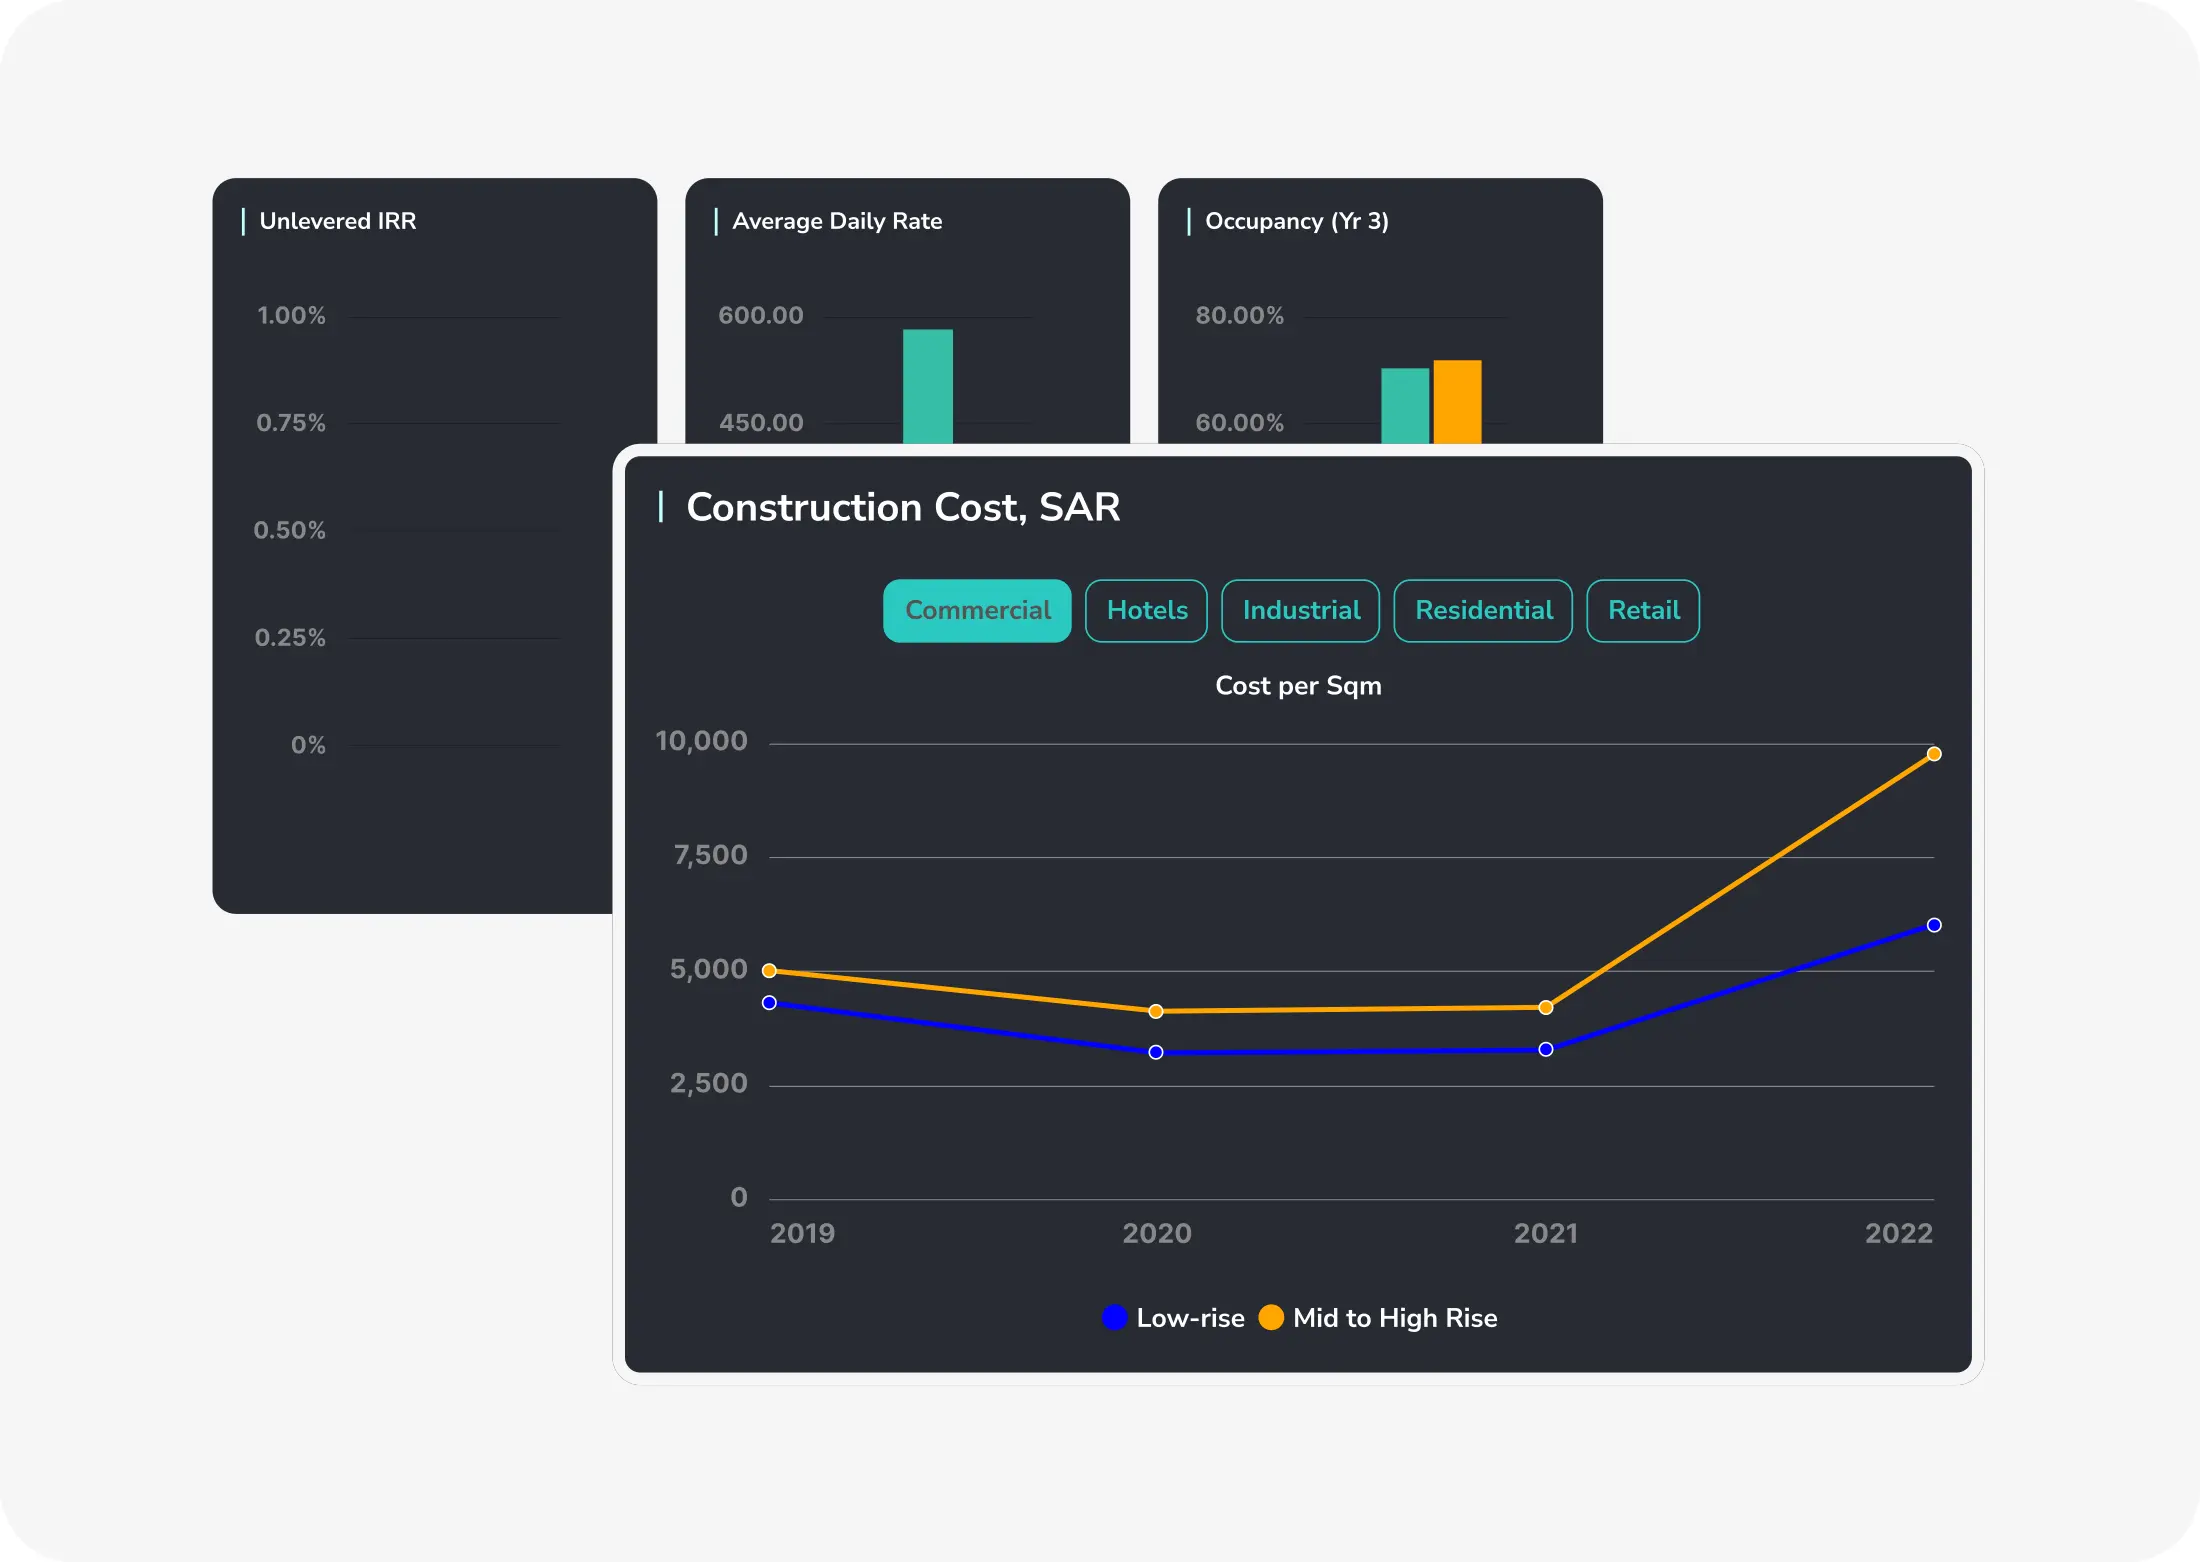Open the Industrial tab
This screenshot has width=2200, height=1562.
click(x=1300, y=610)
